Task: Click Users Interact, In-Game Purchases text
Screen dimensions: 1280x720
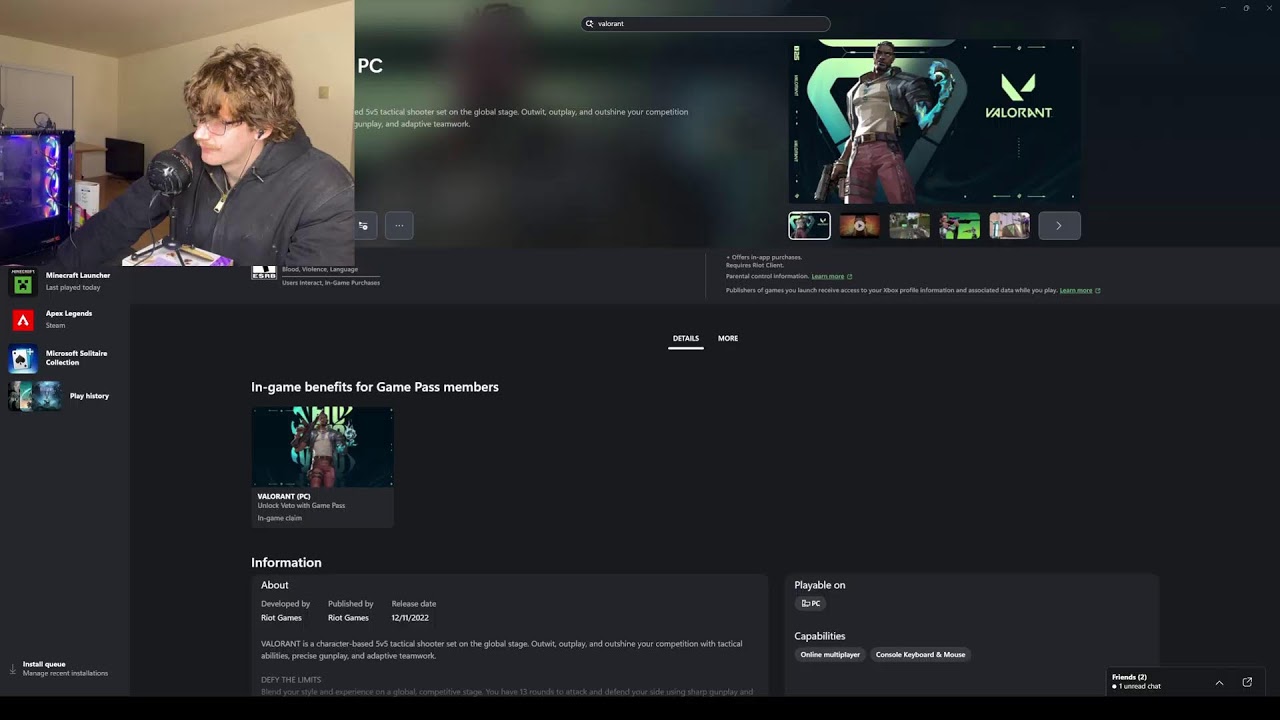Action: 331,283
